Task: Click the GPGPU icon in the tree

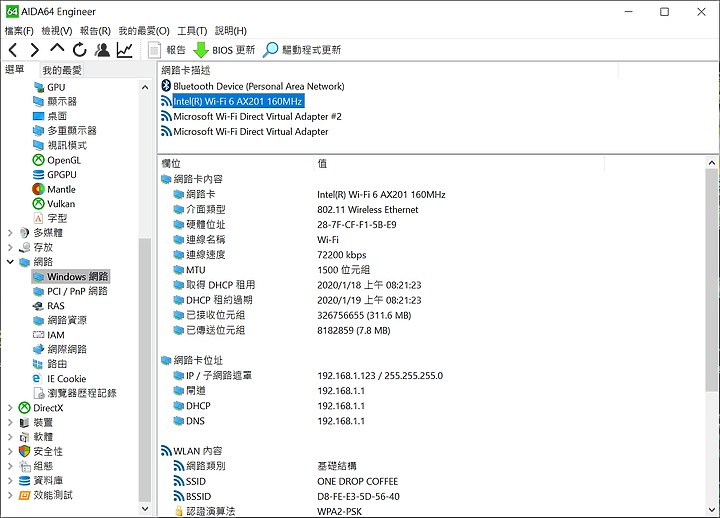Action: click(39, 175)
